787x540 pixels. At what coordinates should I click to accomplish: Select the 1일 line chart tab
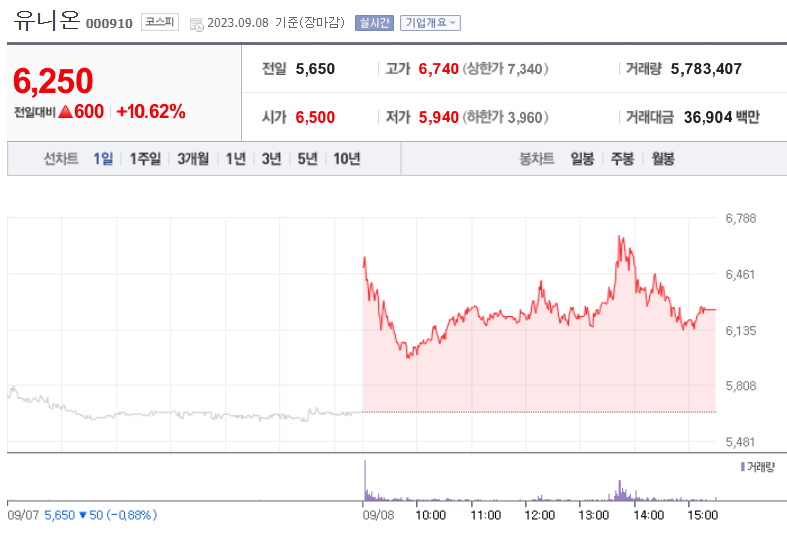point(103,159)
